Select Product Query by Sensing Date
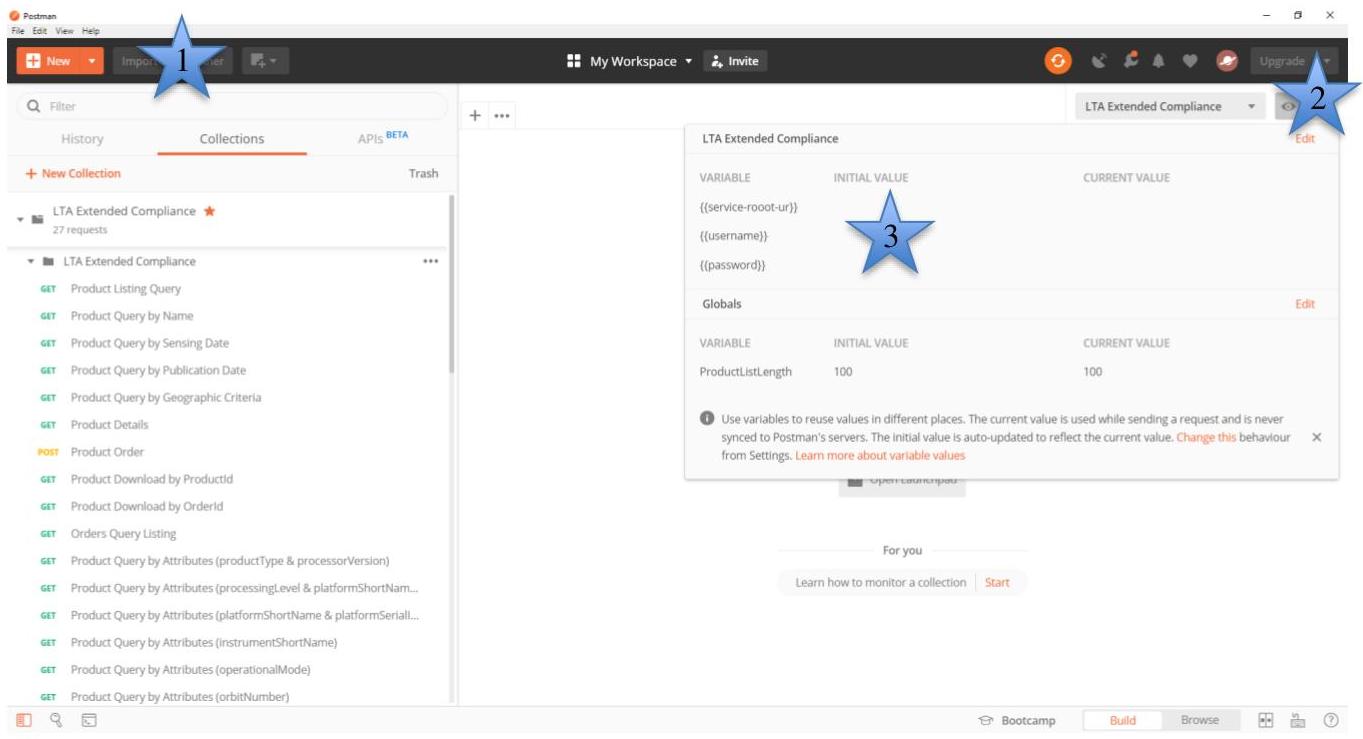1363x739 pixels. pos(150,343)
